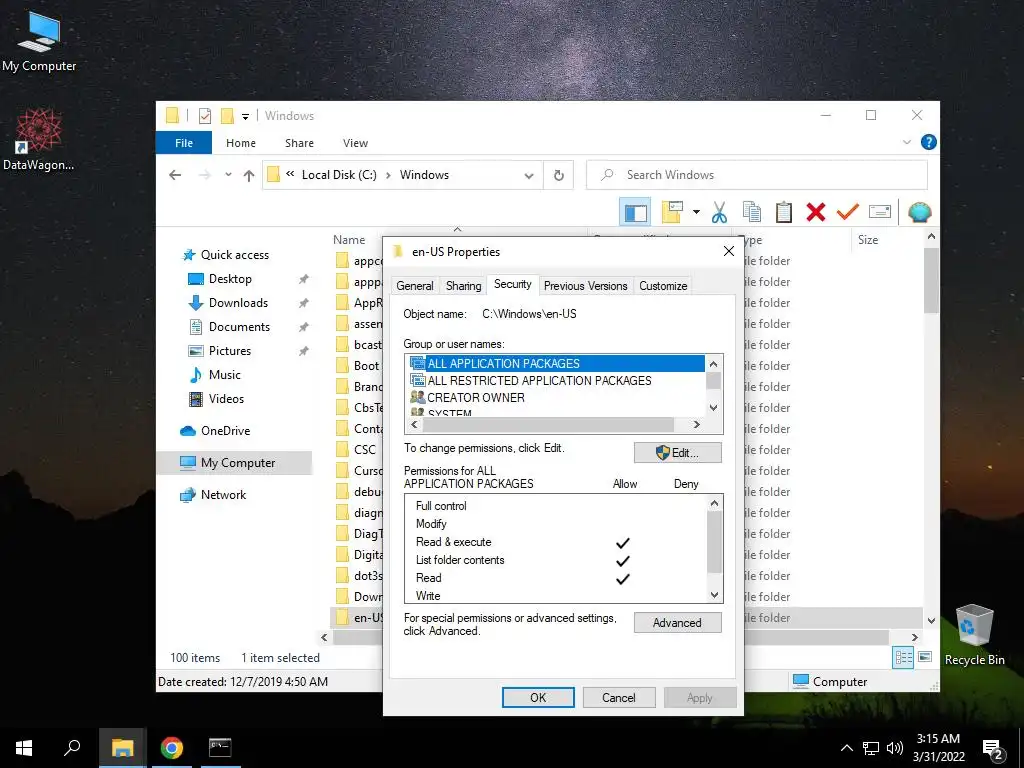Click Local Disk (C:) in breadcrumb
This screenshot has height=768, width=1024.
[339, 175]
